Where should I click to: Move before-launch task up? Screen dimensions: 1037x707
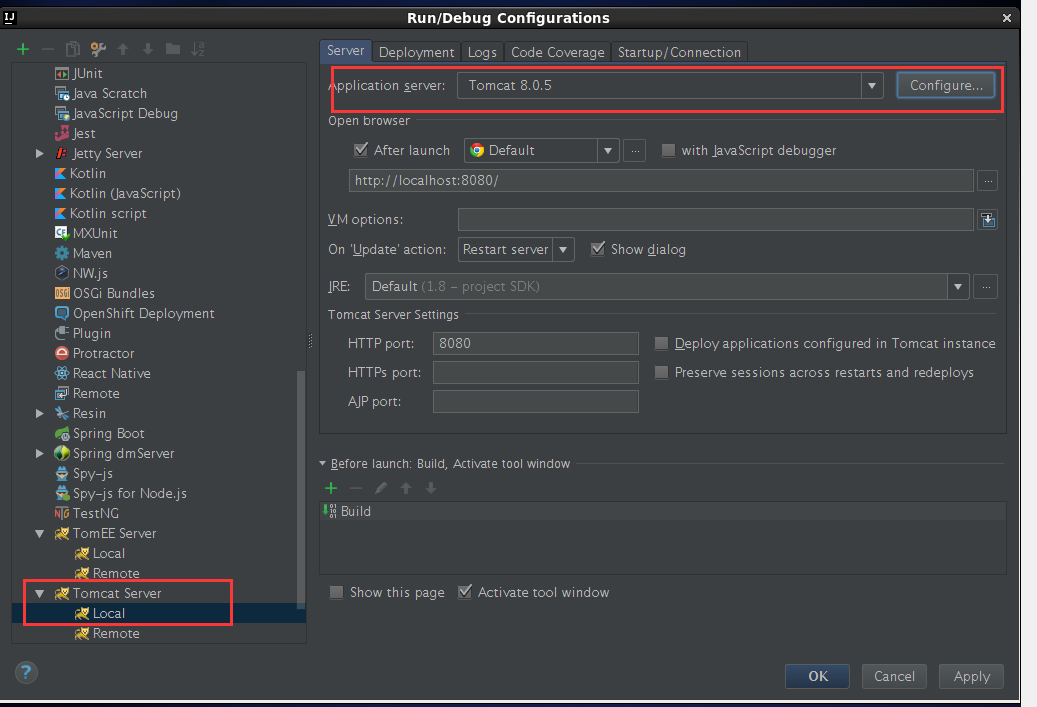click(406, 488)
